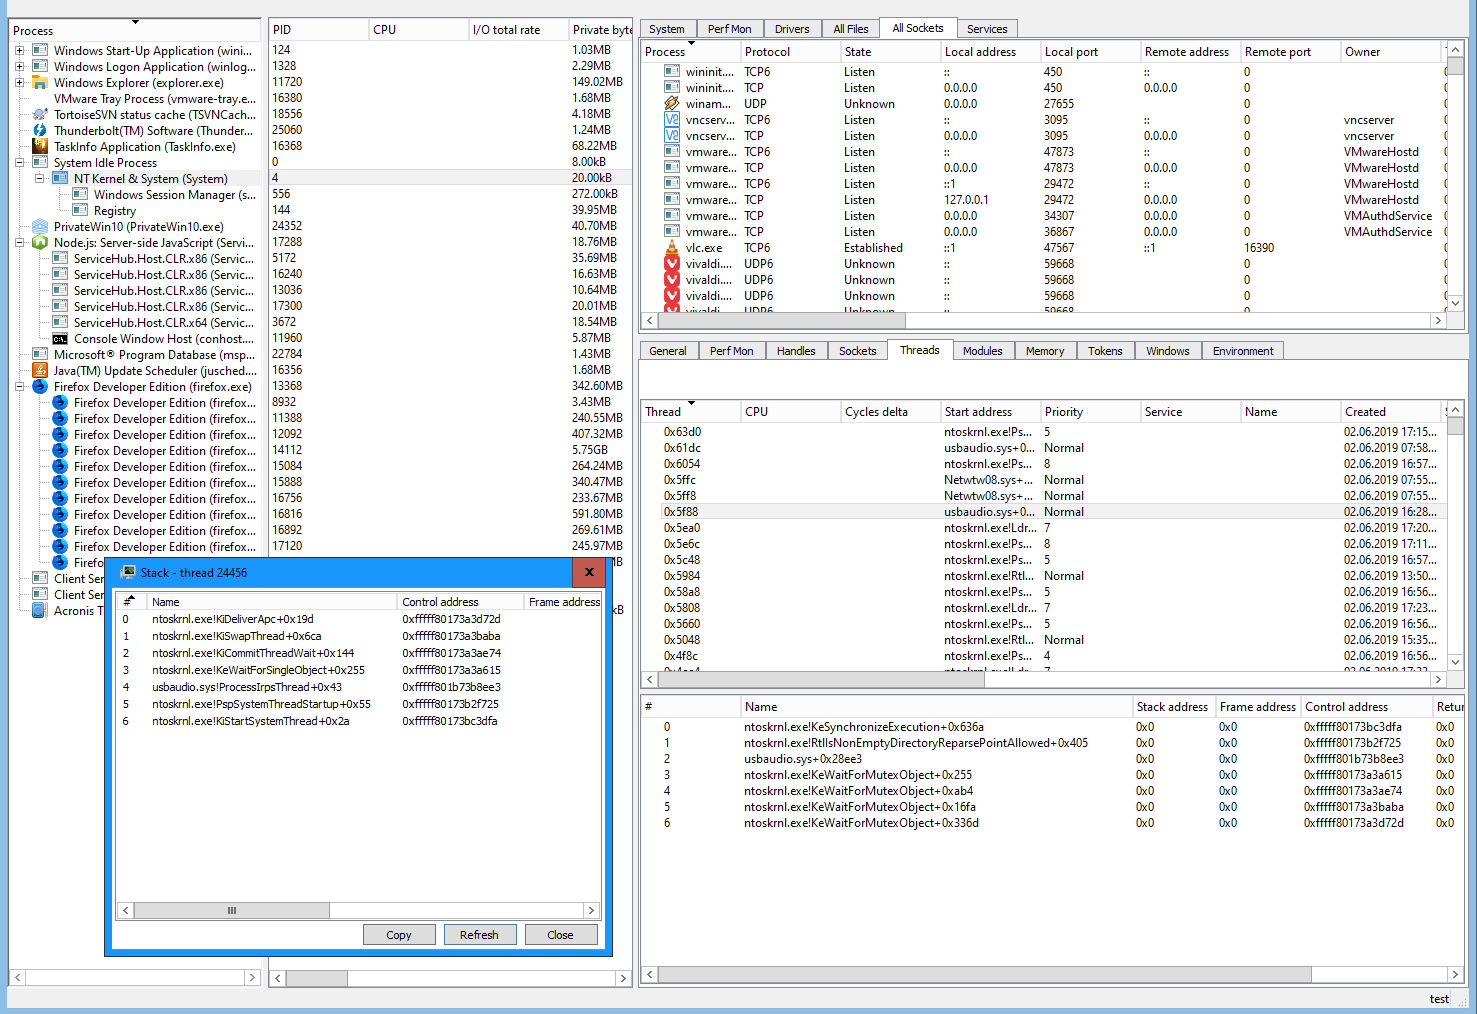
Task: Click the Copy button in Stack dialog
Action: (x=399, y=935)
